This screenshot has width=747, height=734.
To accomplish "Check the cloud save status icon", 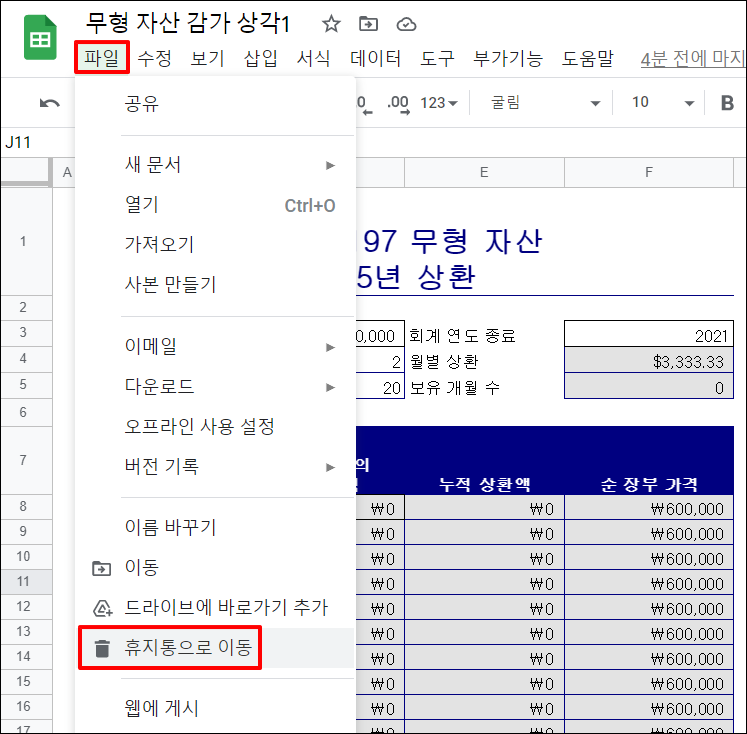I will tap(406, 24).
